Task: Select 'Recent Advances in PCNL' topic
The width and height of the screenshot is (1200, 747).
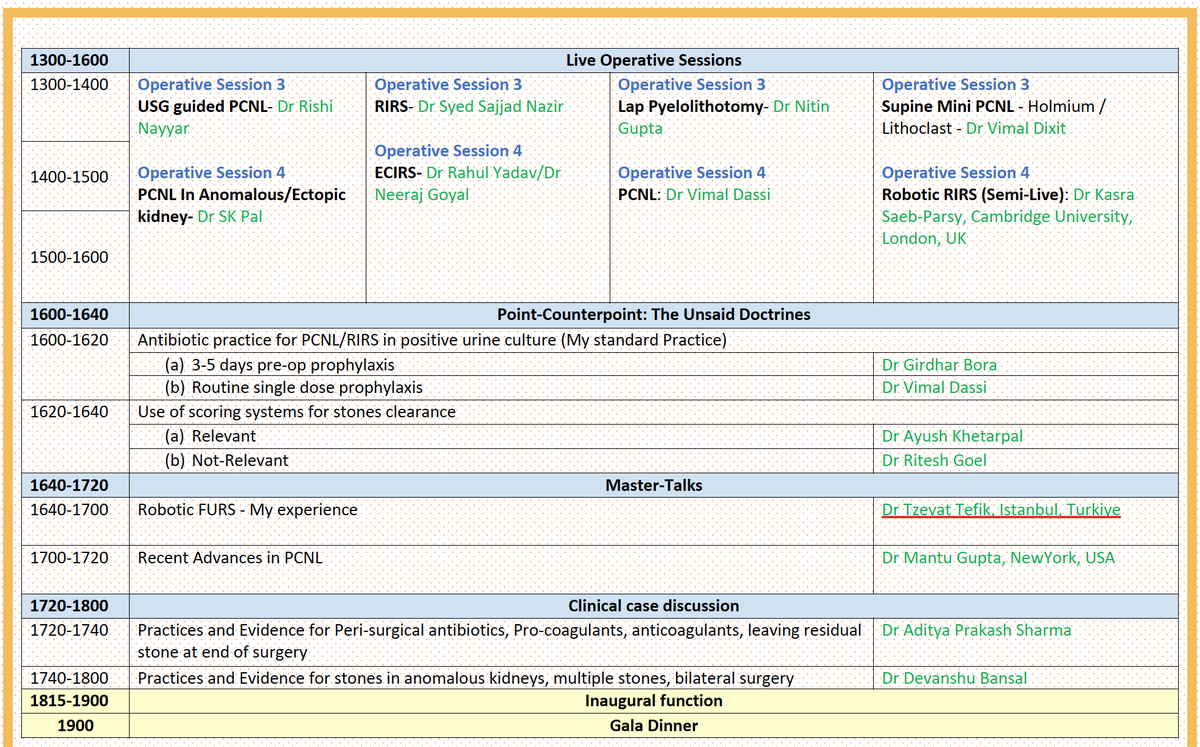Action: [230, 557]
